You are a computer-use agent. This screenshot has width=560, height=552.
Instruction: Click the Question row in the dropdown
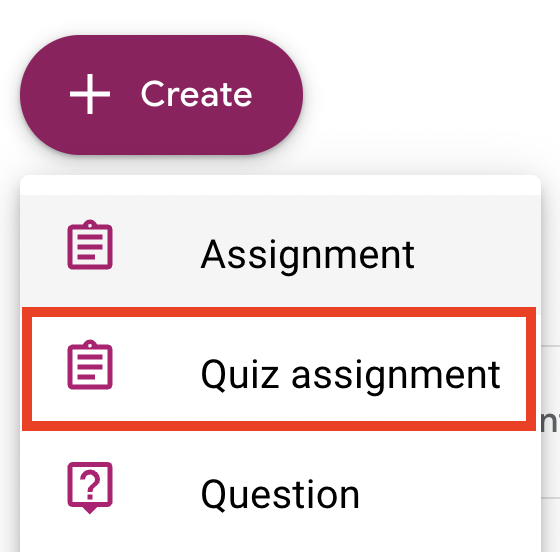click(280, 491)
